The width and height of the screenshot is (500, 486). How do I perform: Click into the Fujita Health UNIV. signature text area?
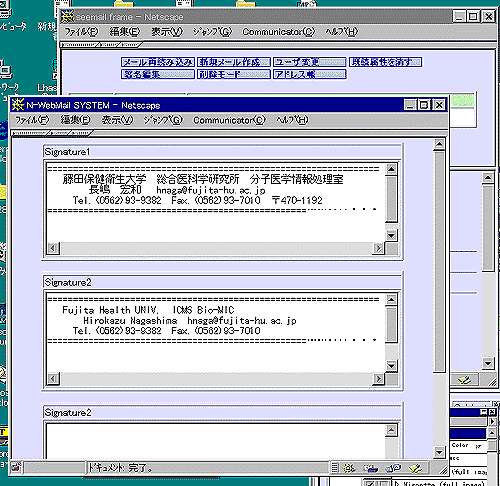216,333
